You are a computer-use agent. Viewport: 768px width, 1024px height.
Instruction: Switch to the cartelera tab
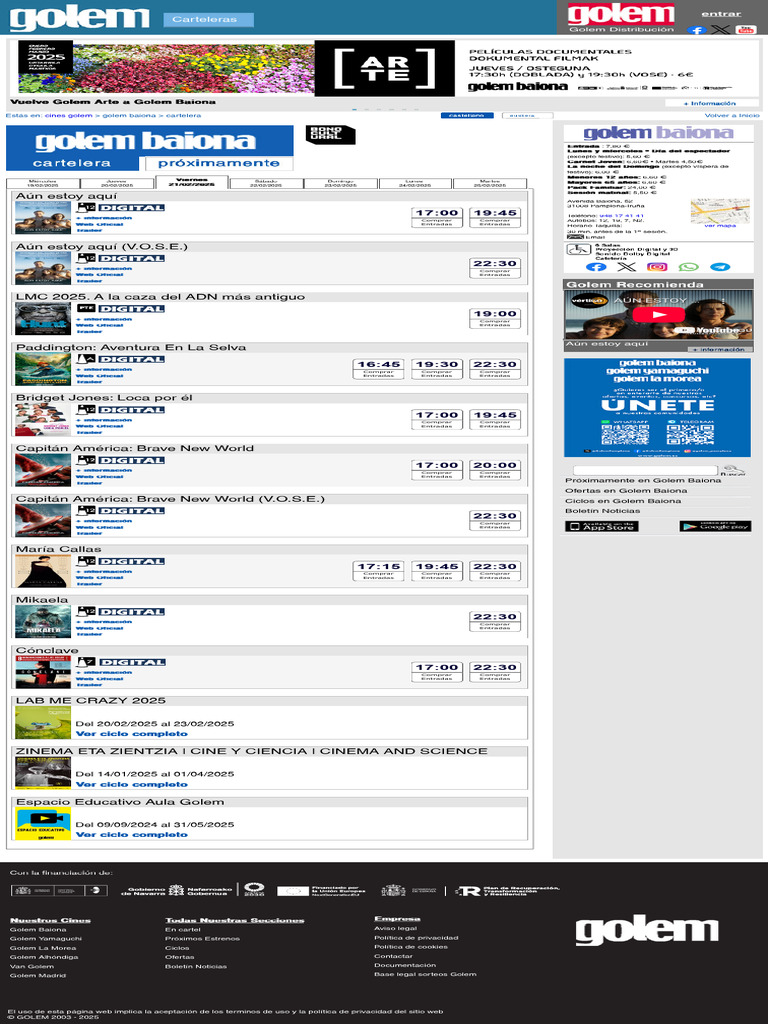tap(72, 163)
